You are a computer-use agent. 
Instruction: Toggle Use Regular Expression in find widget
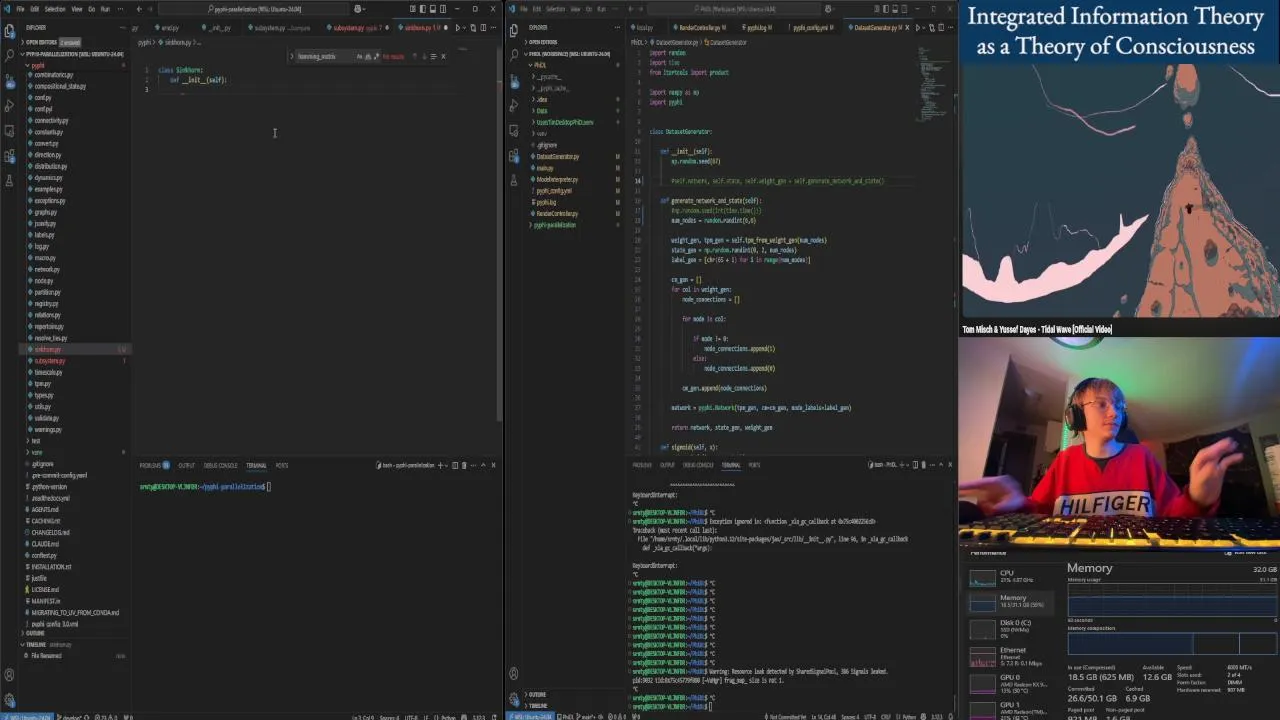377,56
